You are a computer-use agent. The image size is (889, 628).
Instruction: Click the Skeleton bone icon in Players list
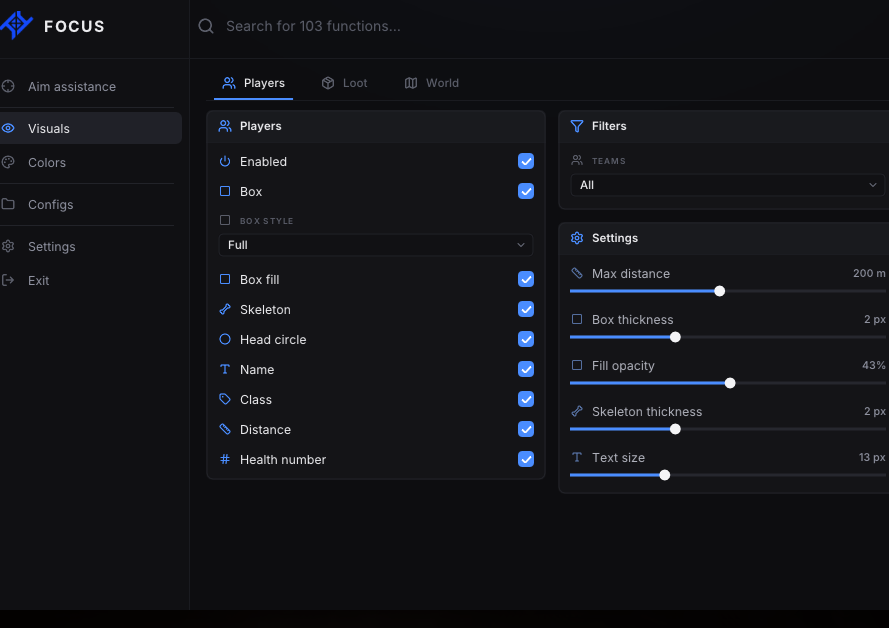(x=225, y=309)
